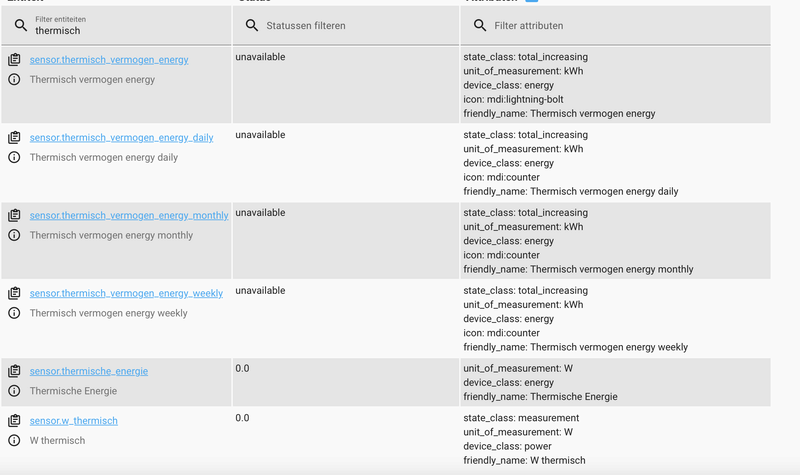The image size is (800, 475).
Task: Copy entity ID of sensor.thermisch_vermogen_energy
Action: [14, 60]
